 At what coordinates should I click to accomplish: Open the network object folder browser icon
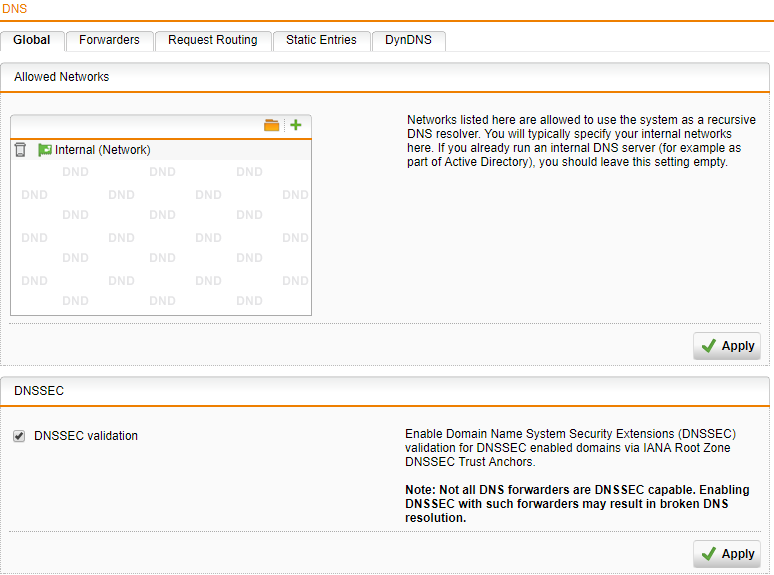pos(271,125)
